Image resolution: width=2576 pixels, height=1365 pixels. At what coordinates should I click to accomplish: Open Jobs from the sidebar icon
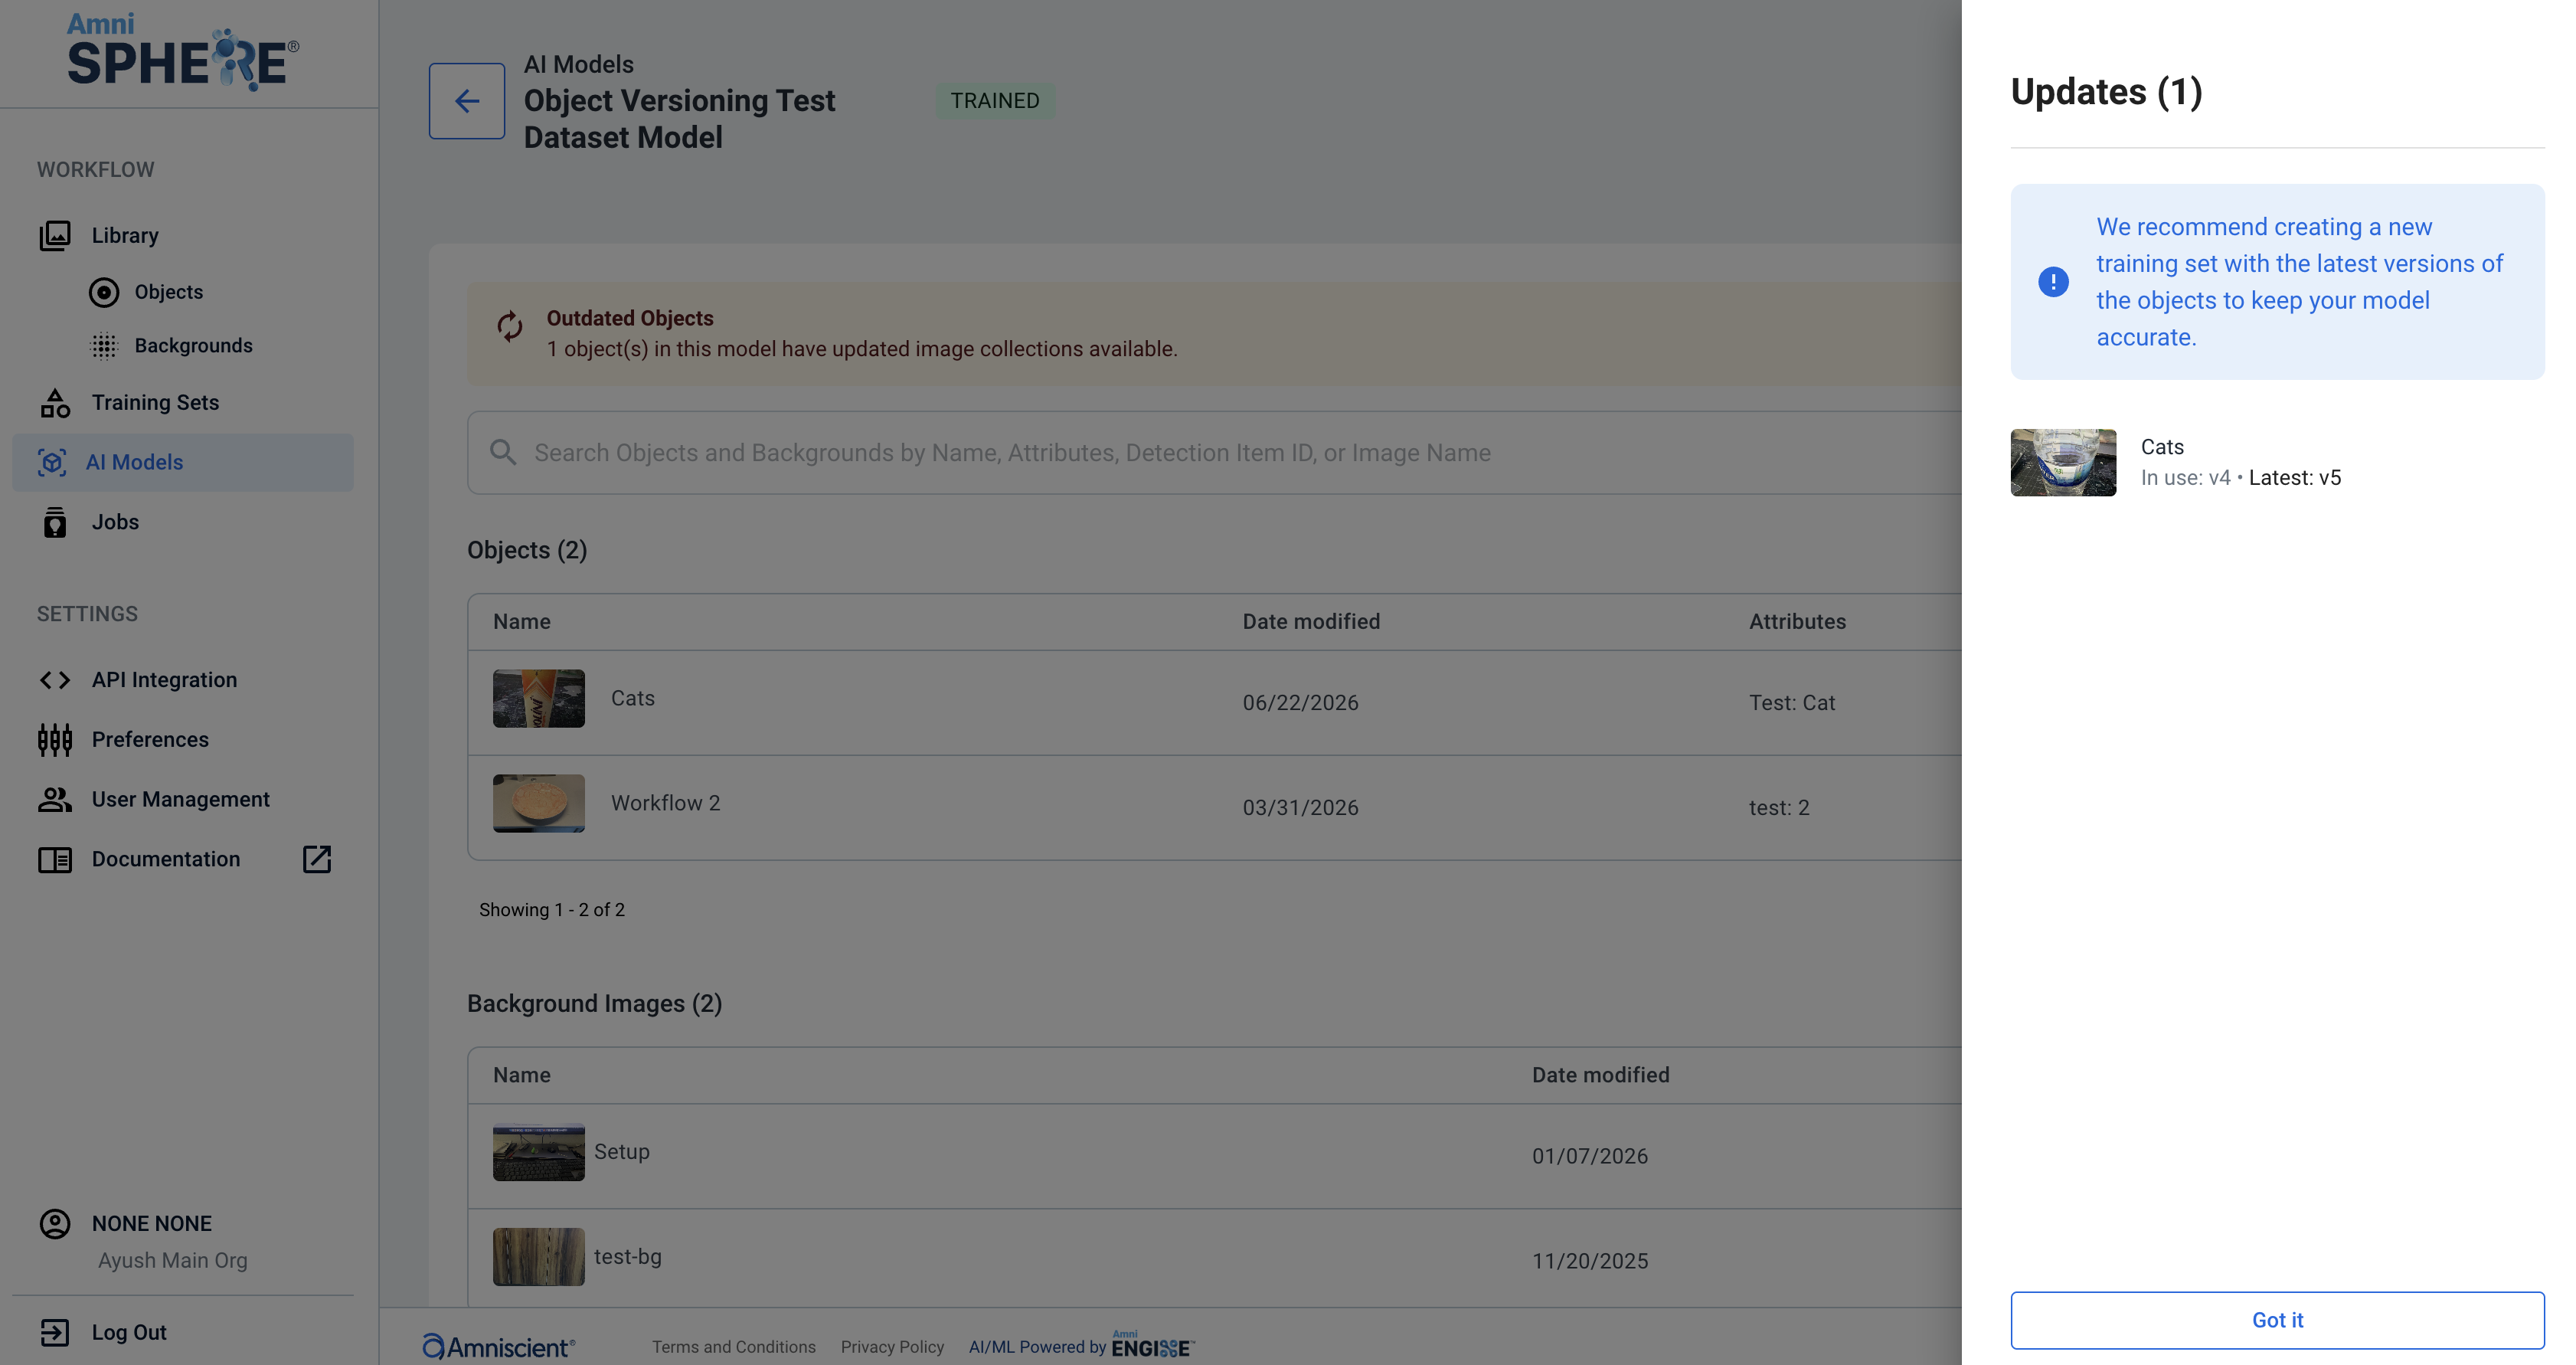[x=55, y=522]
